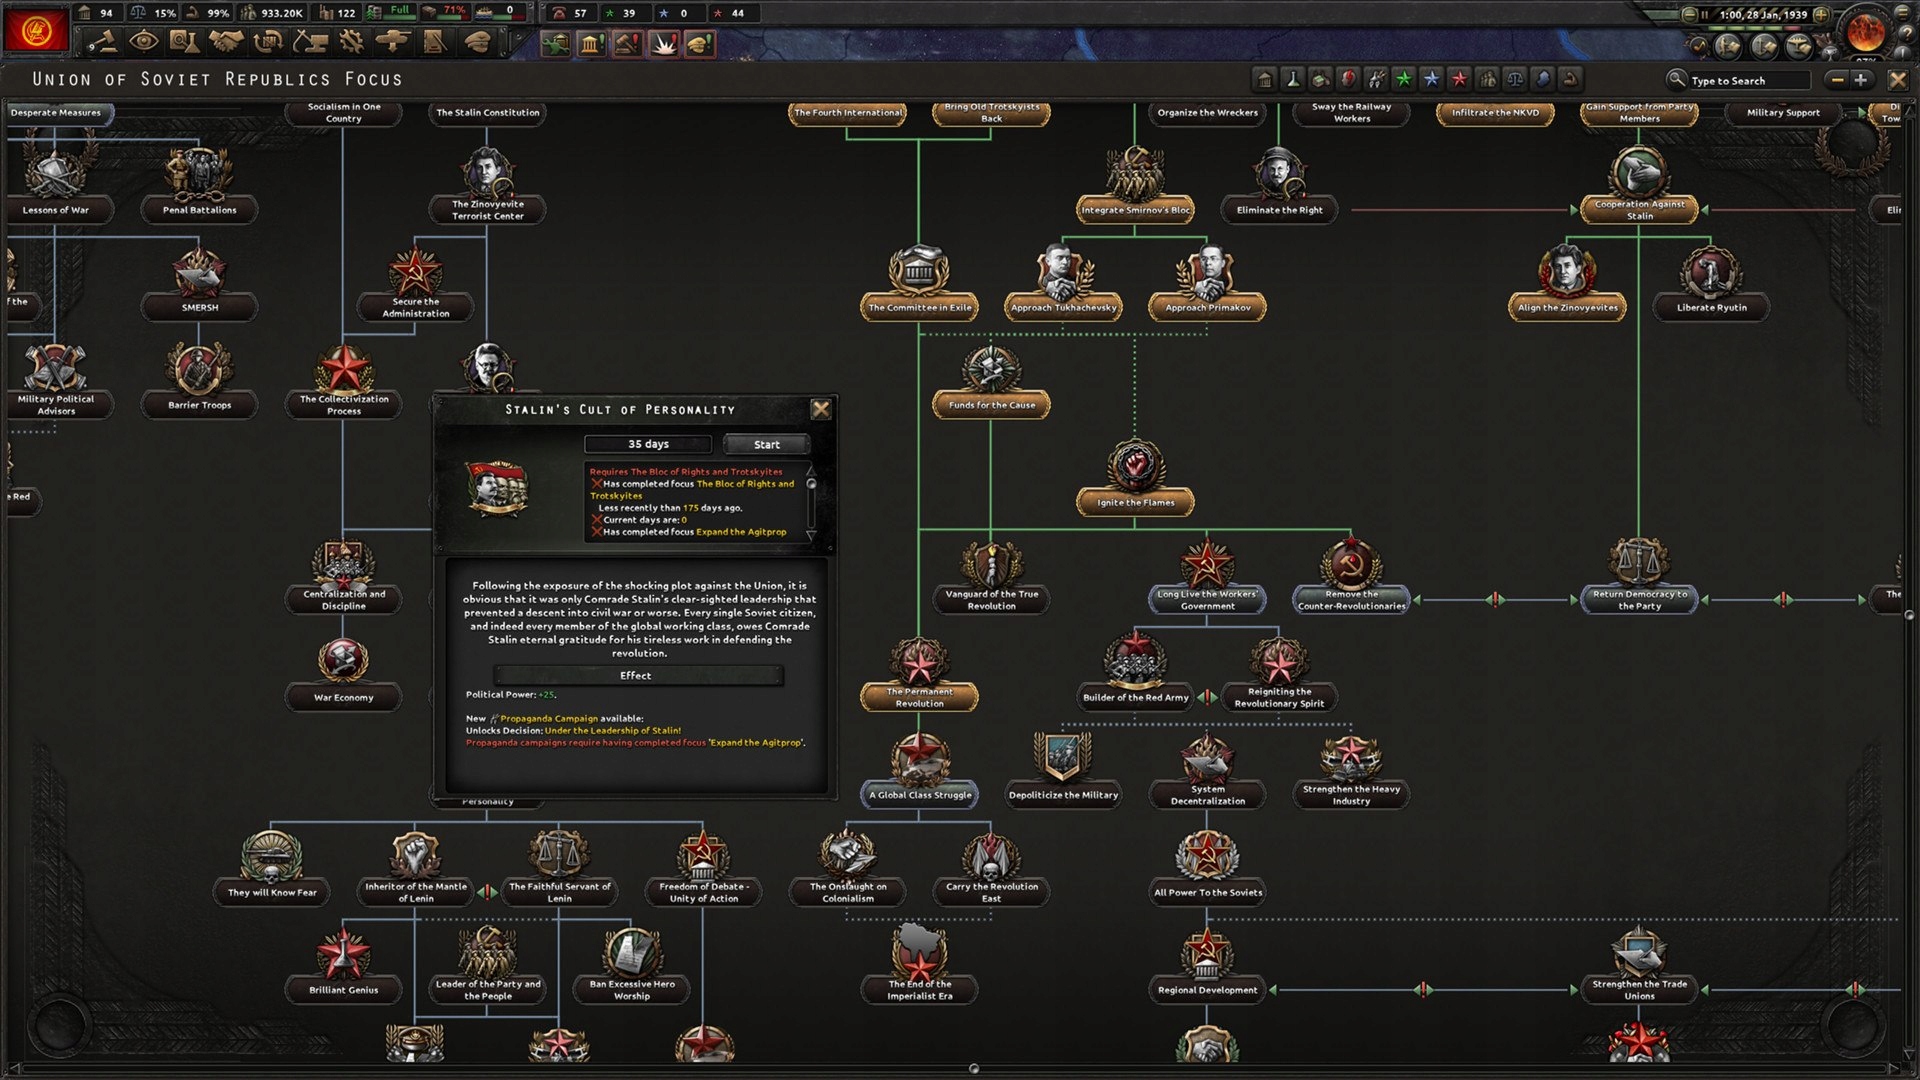Toggle the green star focus filter
Viewport: 1920px width, 1080px height.
pyautogui.click(x=1404, y=79)
